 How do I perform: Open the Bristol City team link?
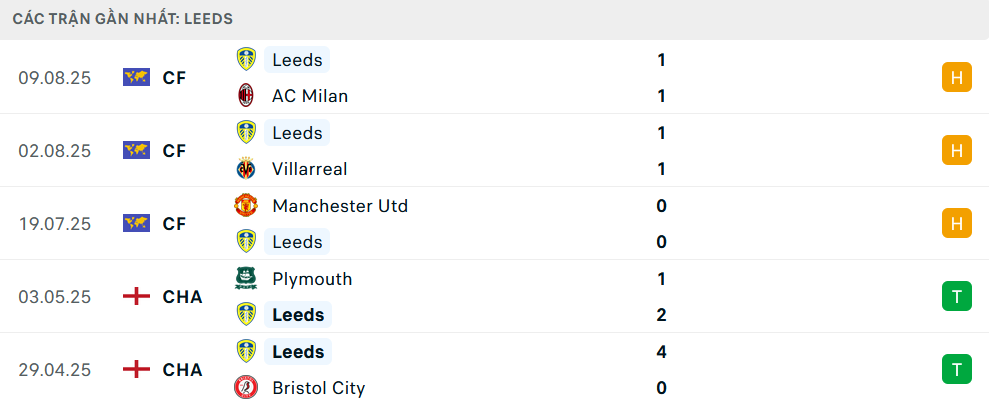point(318,388)
